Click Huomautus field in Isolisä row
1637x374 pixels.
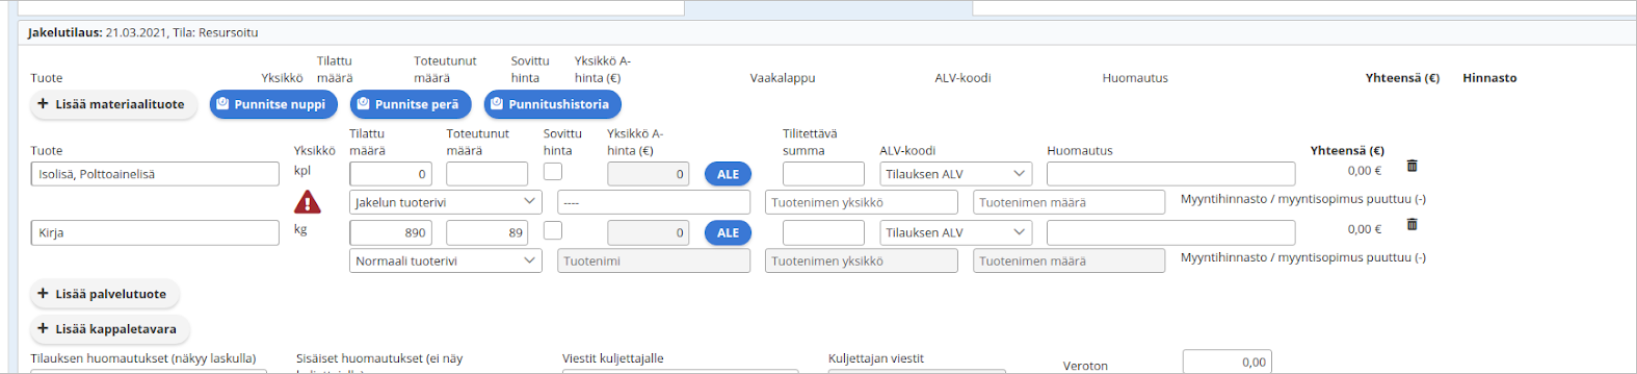[1171, 174]
